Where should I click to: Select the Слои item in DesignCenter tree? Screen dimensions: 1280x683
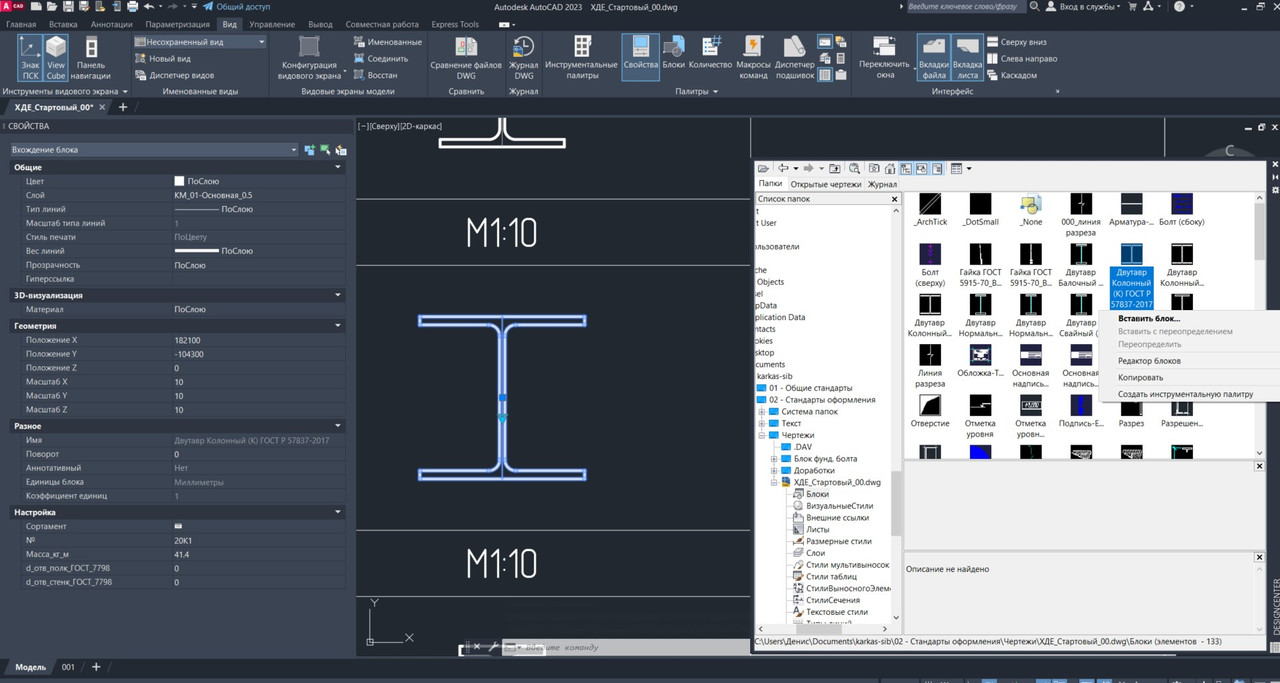[815, 553]
